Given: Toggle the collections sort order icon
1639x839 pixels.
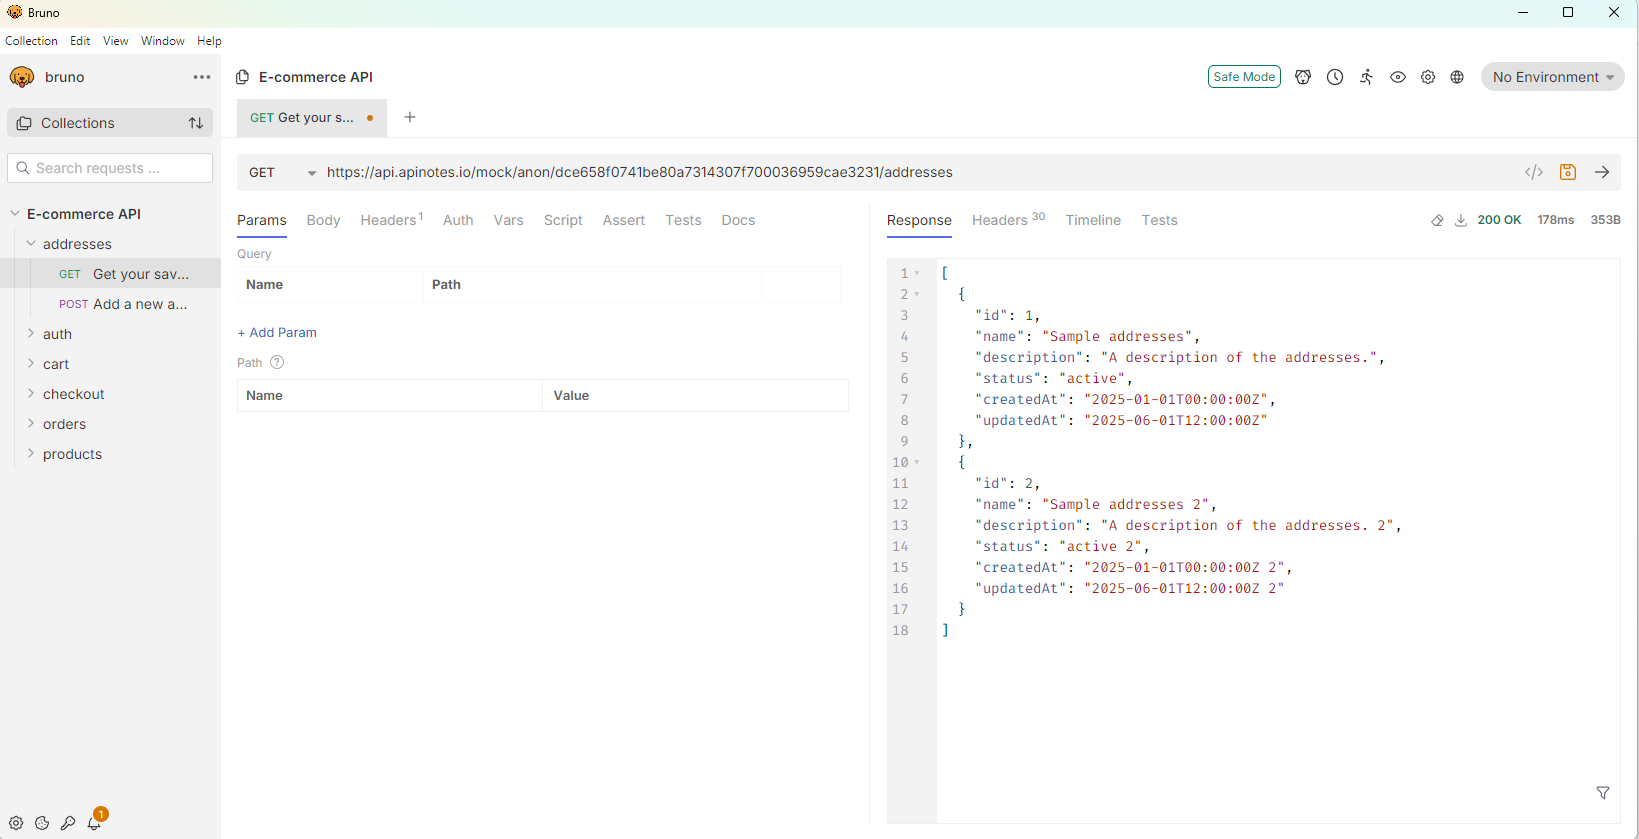Looking at the screenshot, I should click(x=196, y=123).
